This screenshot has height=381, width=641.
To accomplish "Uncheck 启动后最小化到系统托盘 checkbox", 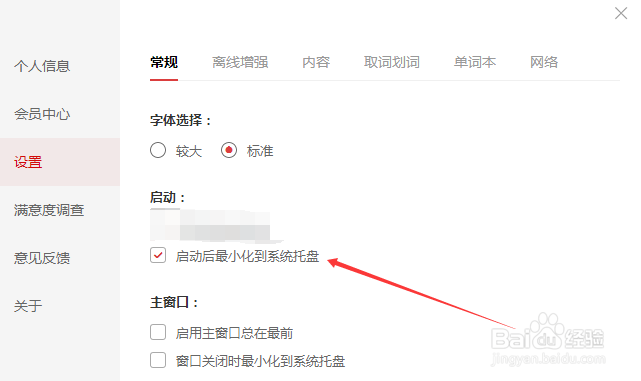I will [158, 255].
